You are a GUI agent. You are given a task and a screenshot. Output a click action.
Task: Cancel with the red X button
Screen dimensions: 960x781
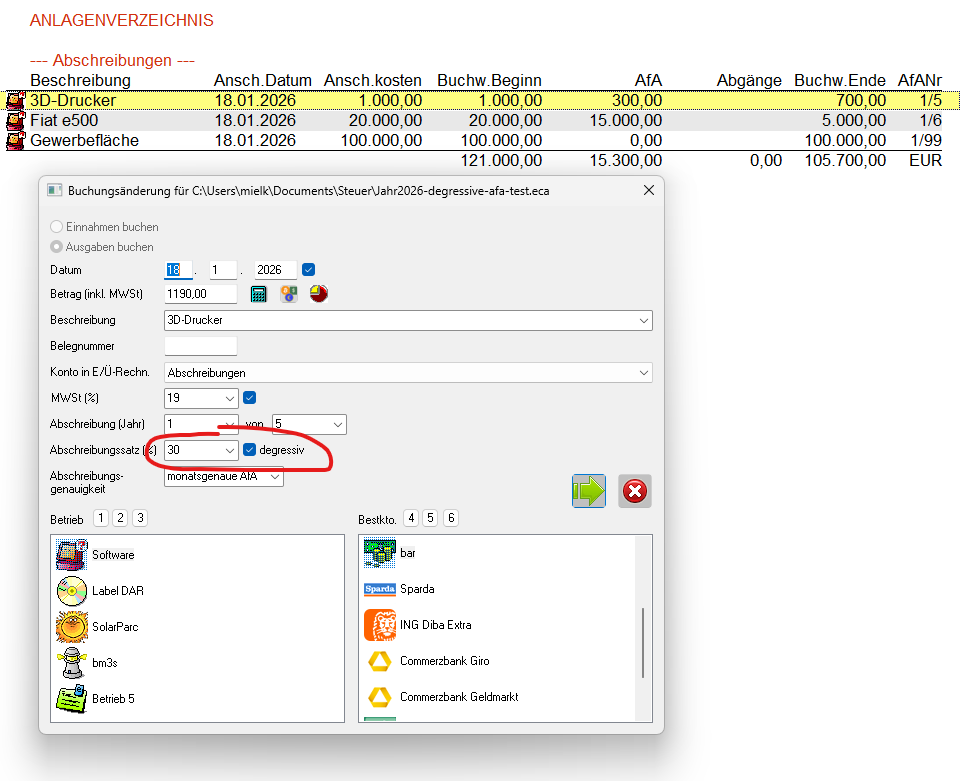point(635,491)
